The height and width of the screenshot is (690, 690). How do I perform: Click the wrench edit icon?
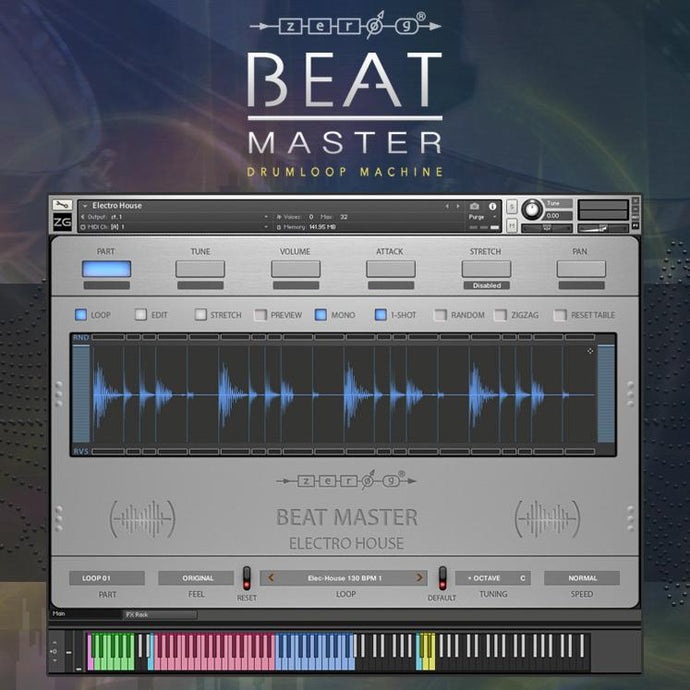coord(61,205)
